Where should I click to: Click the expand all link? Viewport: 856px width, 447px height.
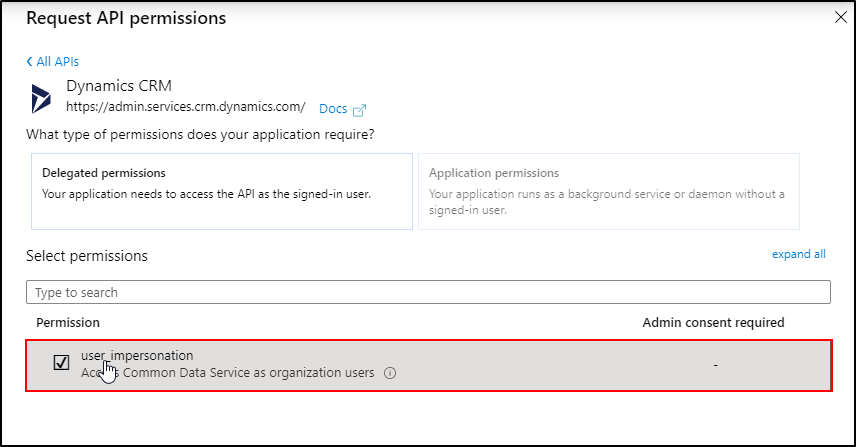click(798, 254)
